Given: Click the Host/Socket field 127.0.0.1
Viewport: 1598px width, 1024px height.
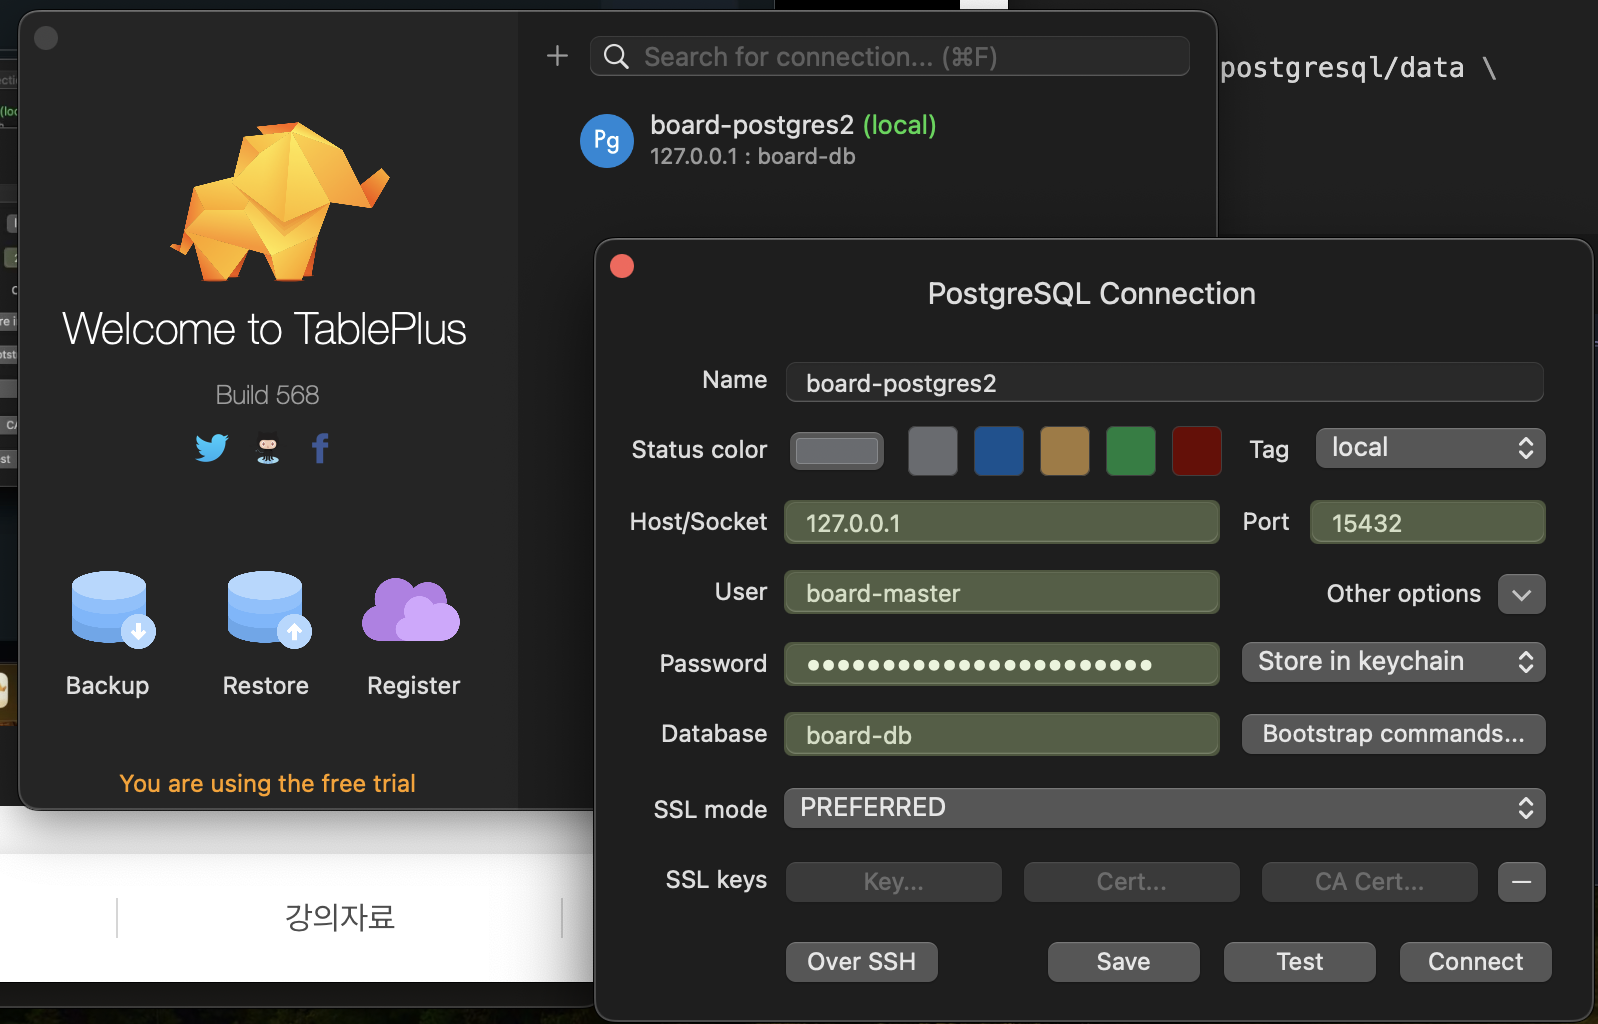Looking at the screenshot, I should tap(1002, 522).
